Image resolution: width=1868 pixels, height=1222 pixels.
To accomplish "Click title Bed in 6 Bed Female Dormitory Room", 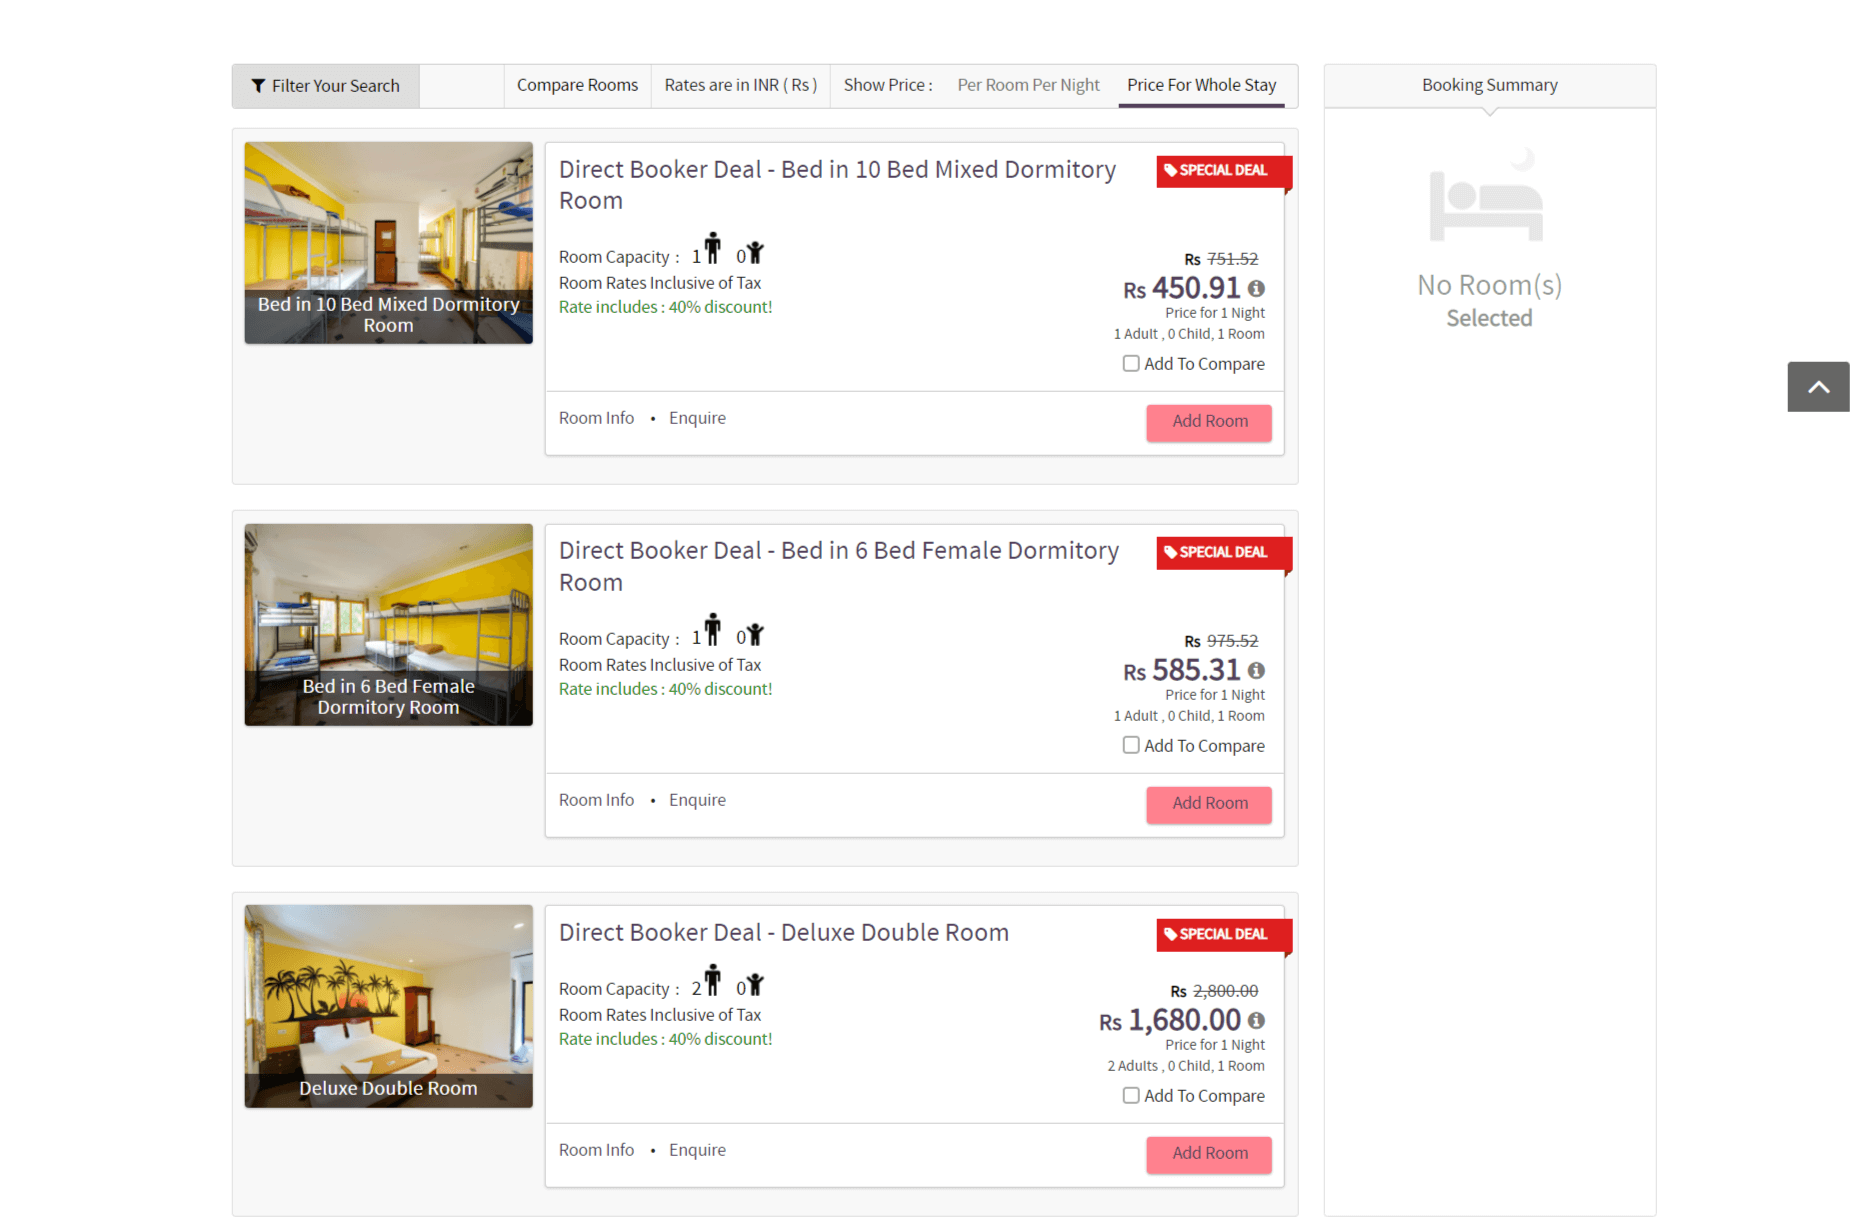I will [x=839, y=567].
